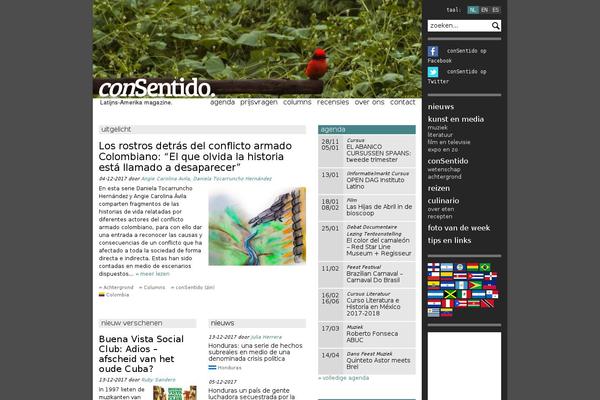This screenshot has height=400, width=600.
Task: Open the conSentido Twitter bird icon
Action: [433, 72]
